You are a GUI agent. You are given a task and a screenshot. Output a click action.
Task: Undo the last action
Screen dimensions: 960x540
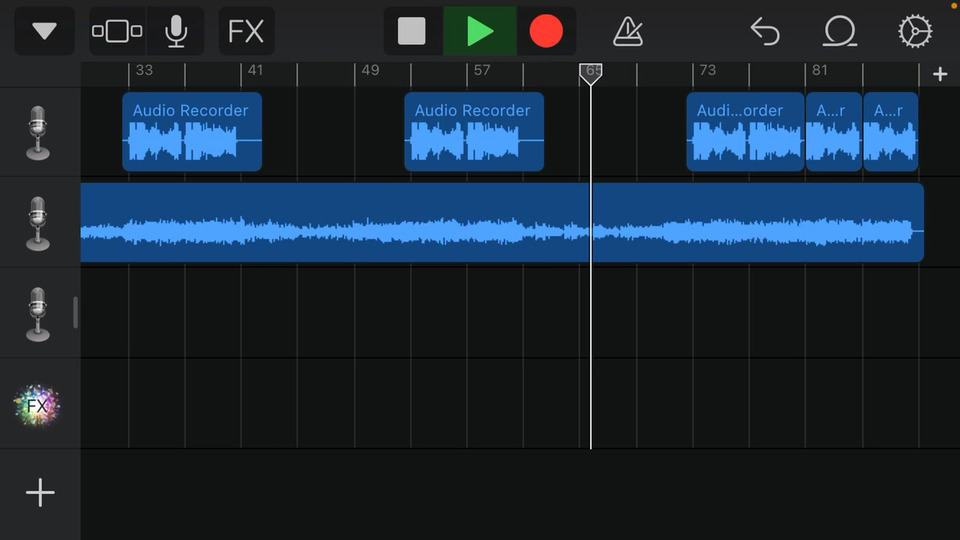point(765,31)
